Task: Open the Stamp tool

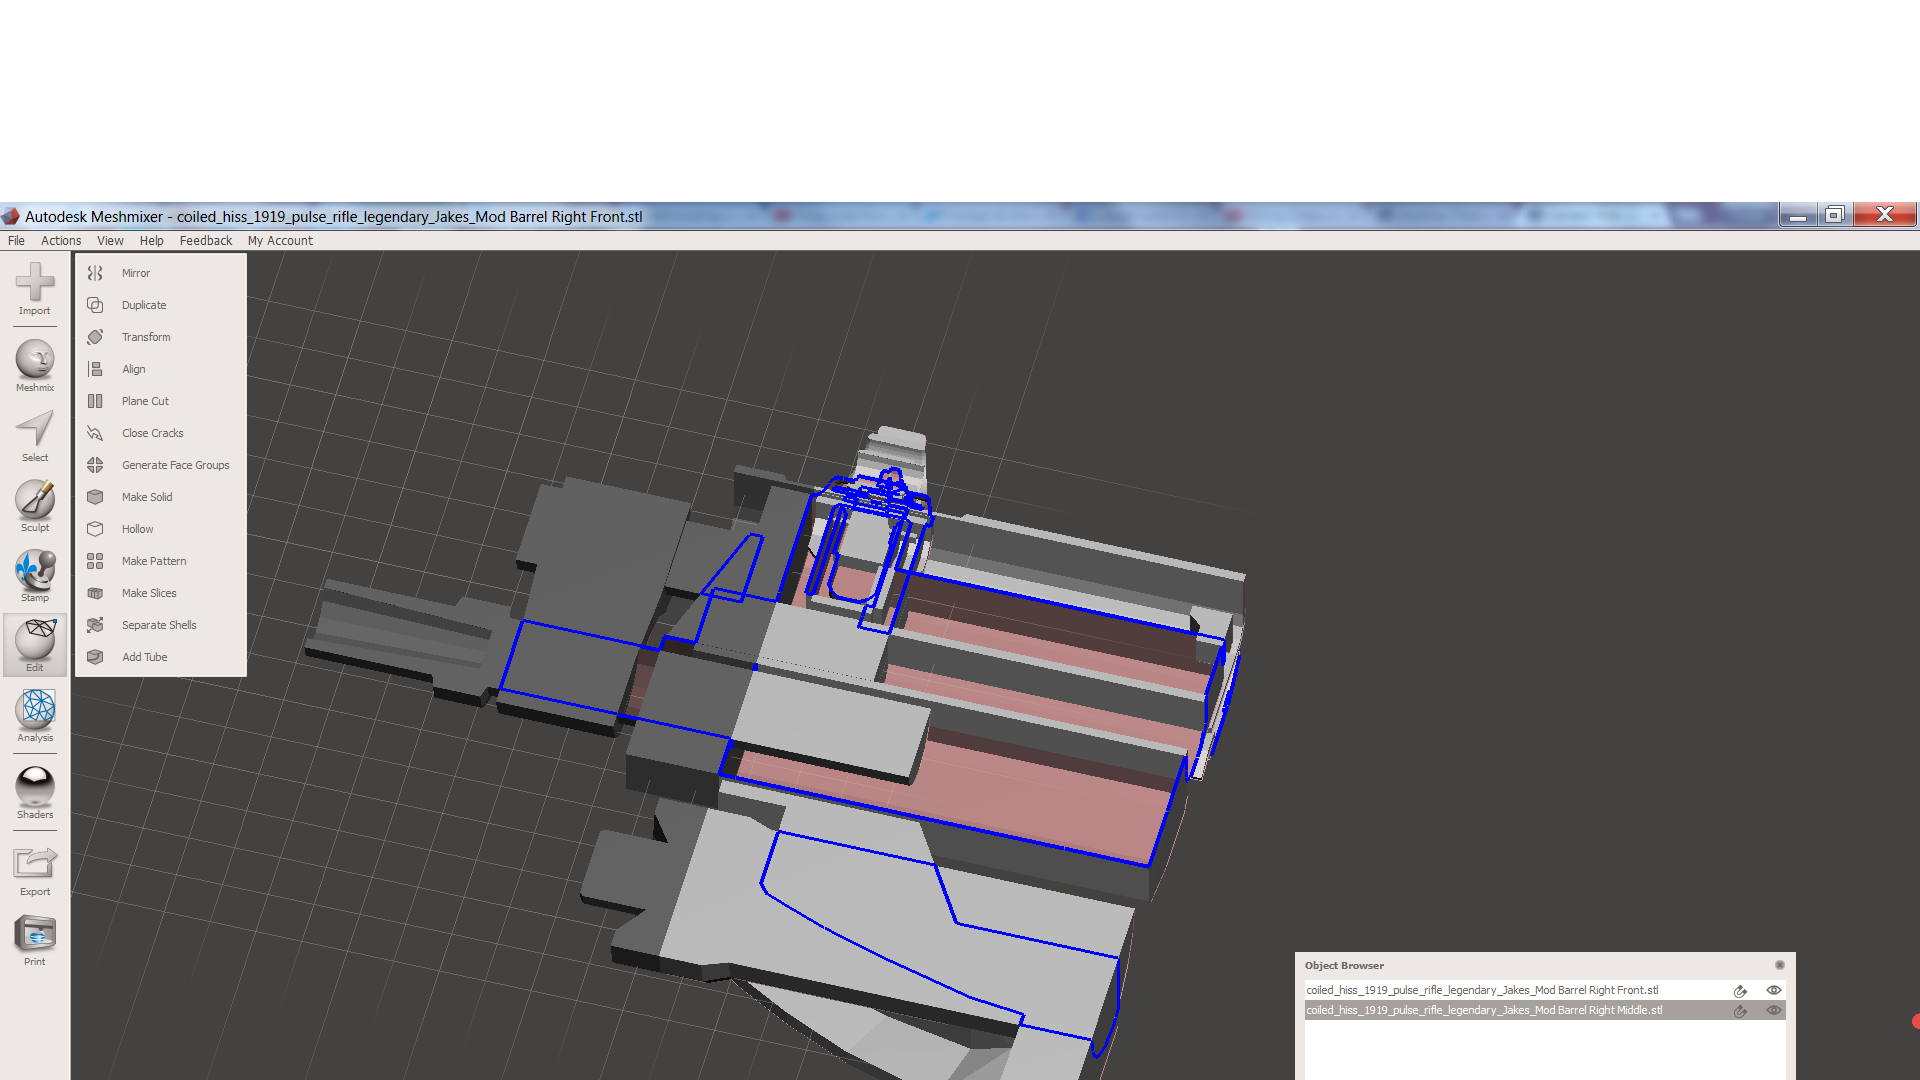Action: [x=35, y=576]
